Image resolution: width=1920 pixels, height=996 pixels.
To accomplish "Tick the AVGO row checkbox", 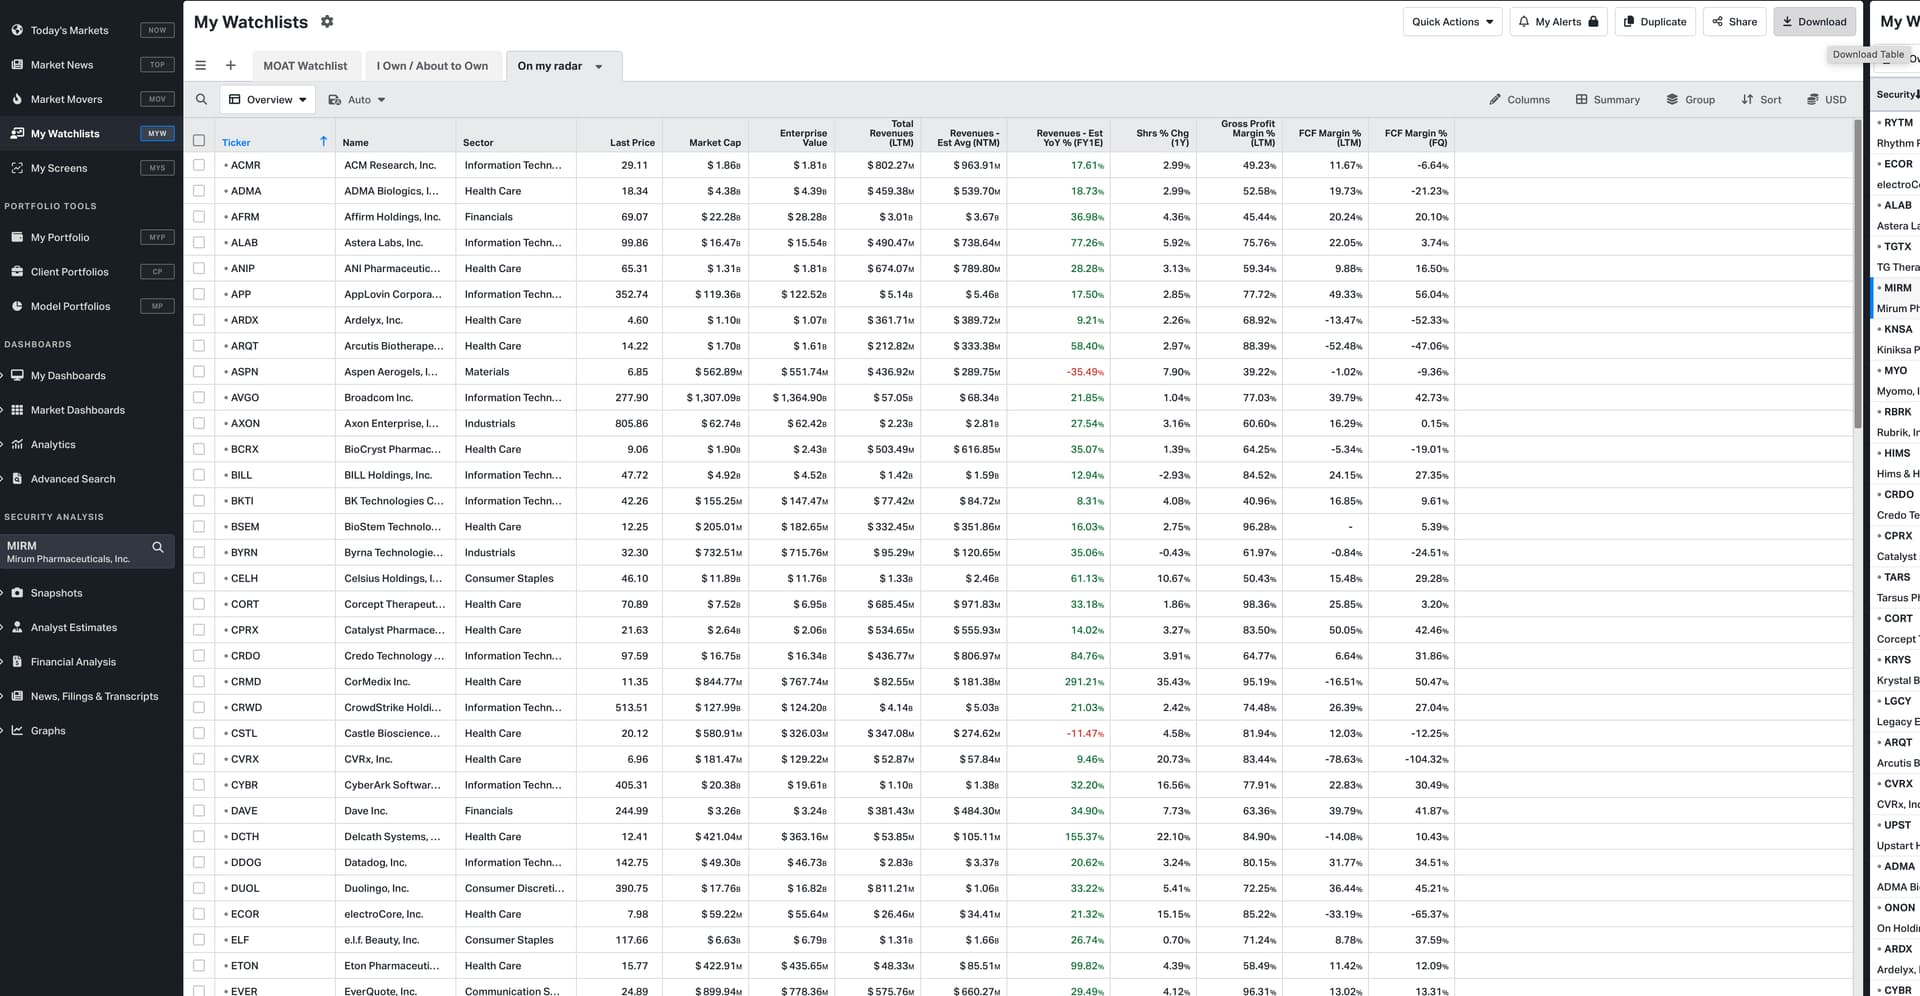I will (x=199, y=398).
